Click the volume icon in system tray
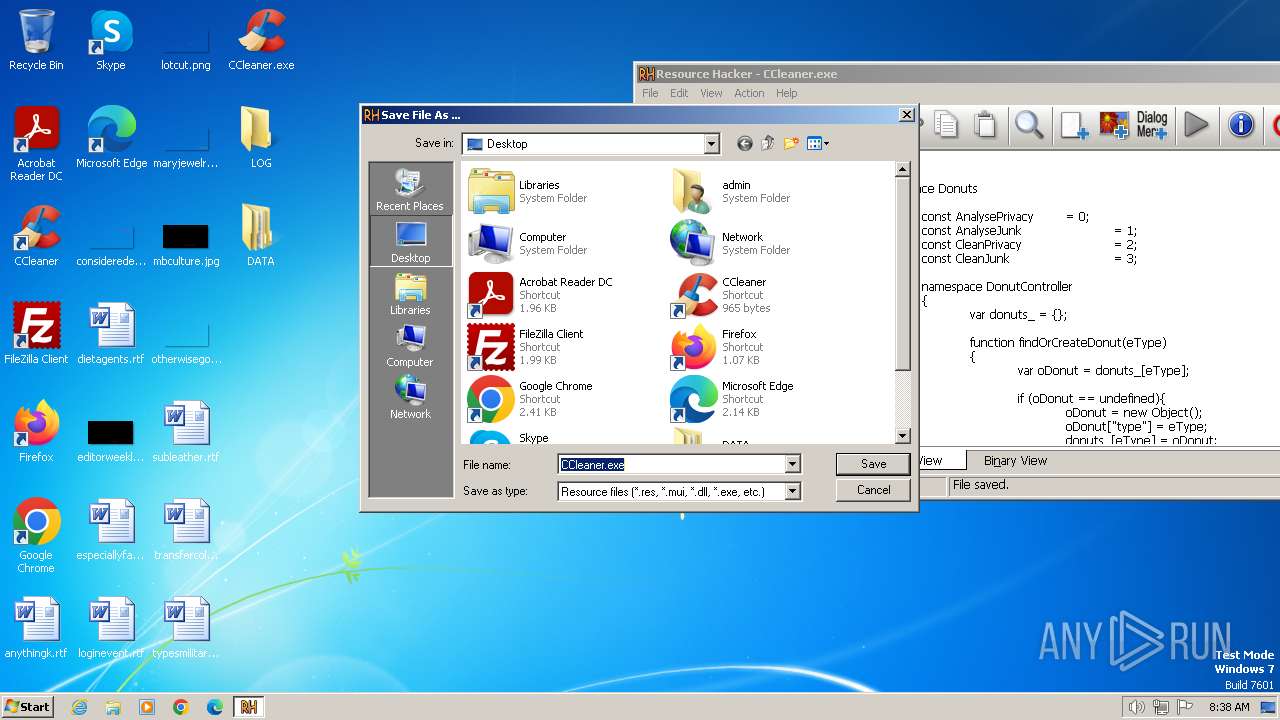The width and height of the screenshot is (1280, 720). tap(1136, 707)
